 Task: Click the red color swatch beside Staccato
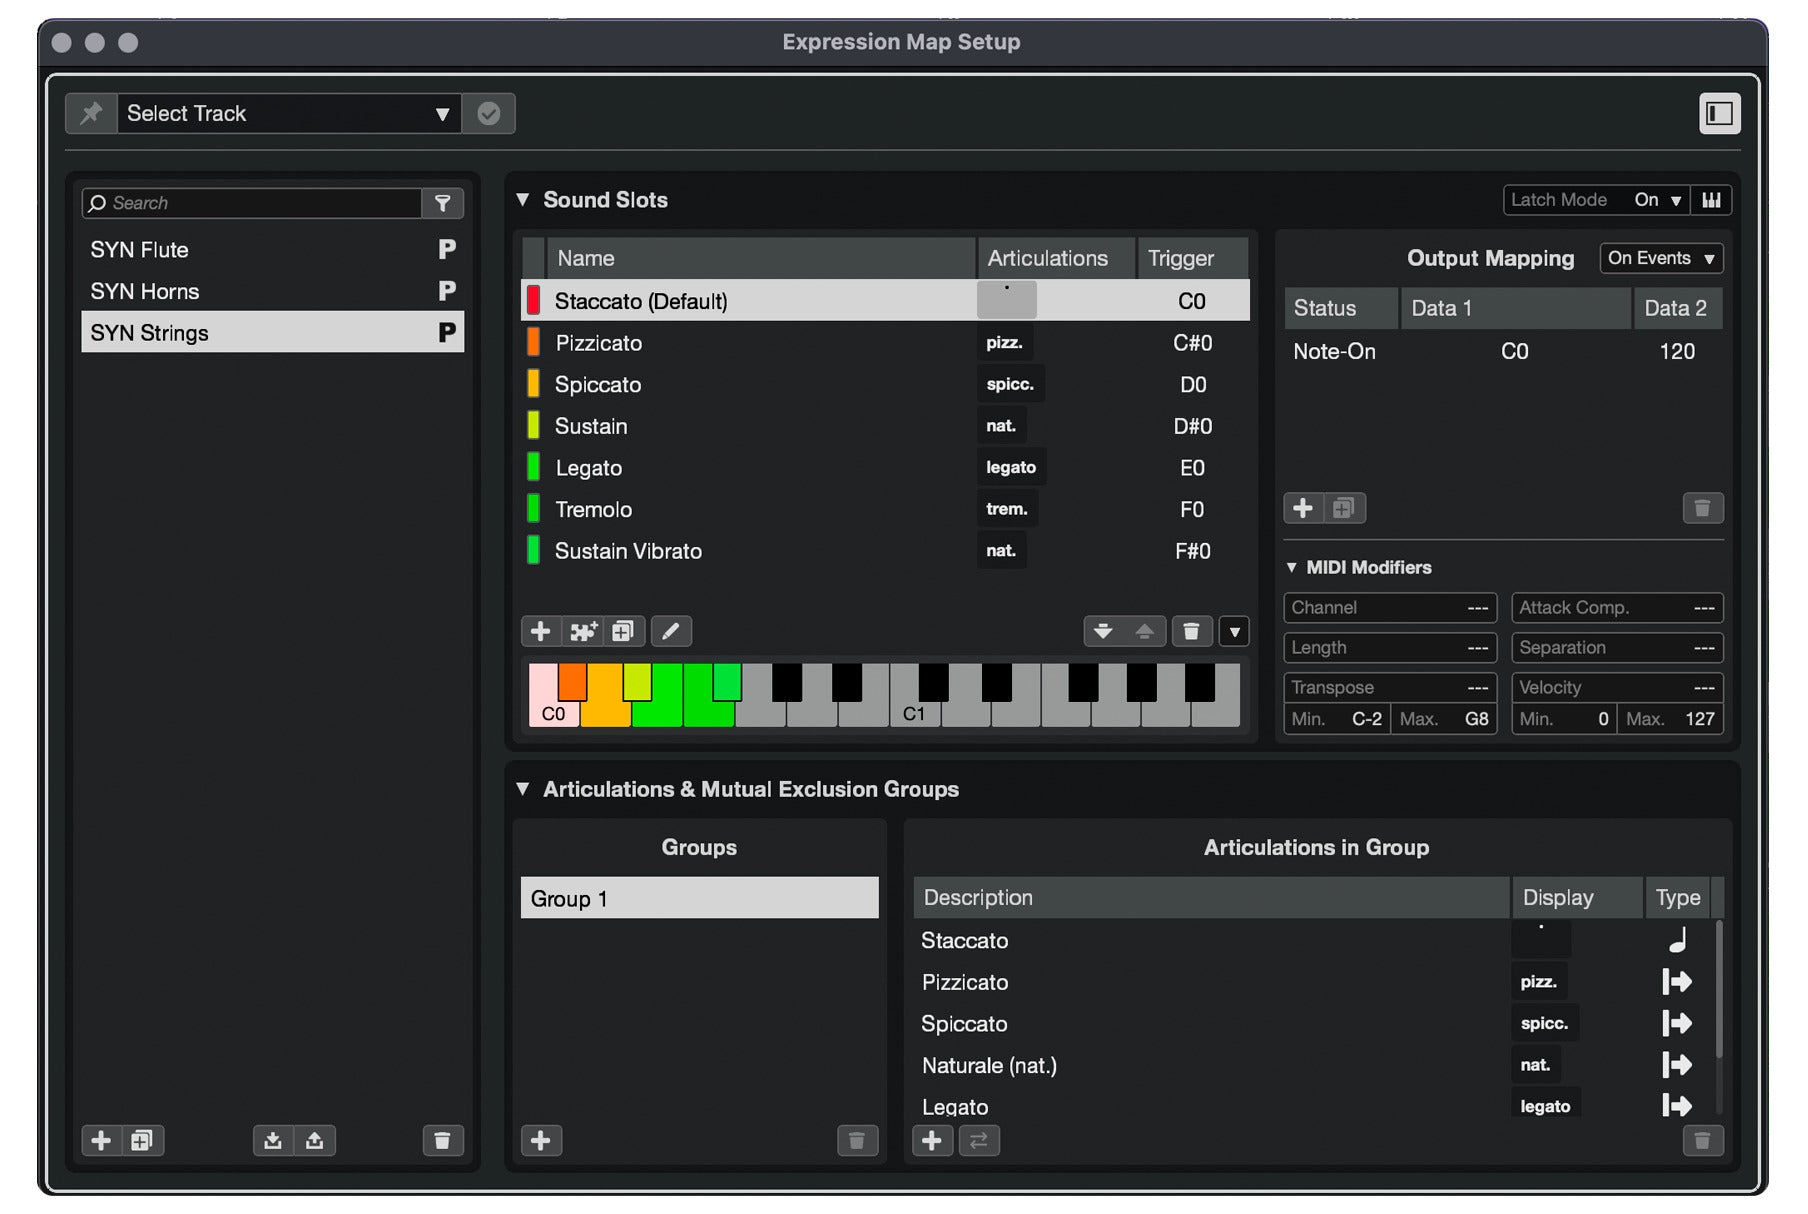533,300
